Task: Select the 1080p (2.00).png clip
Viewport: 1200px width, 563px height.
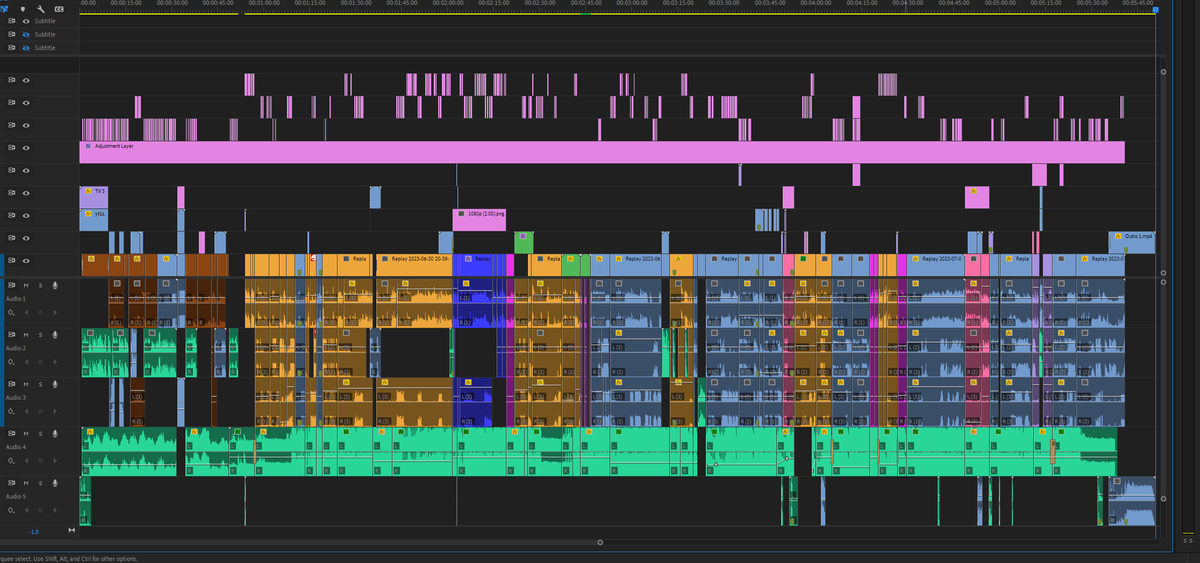Action: [x=479, y=220]
